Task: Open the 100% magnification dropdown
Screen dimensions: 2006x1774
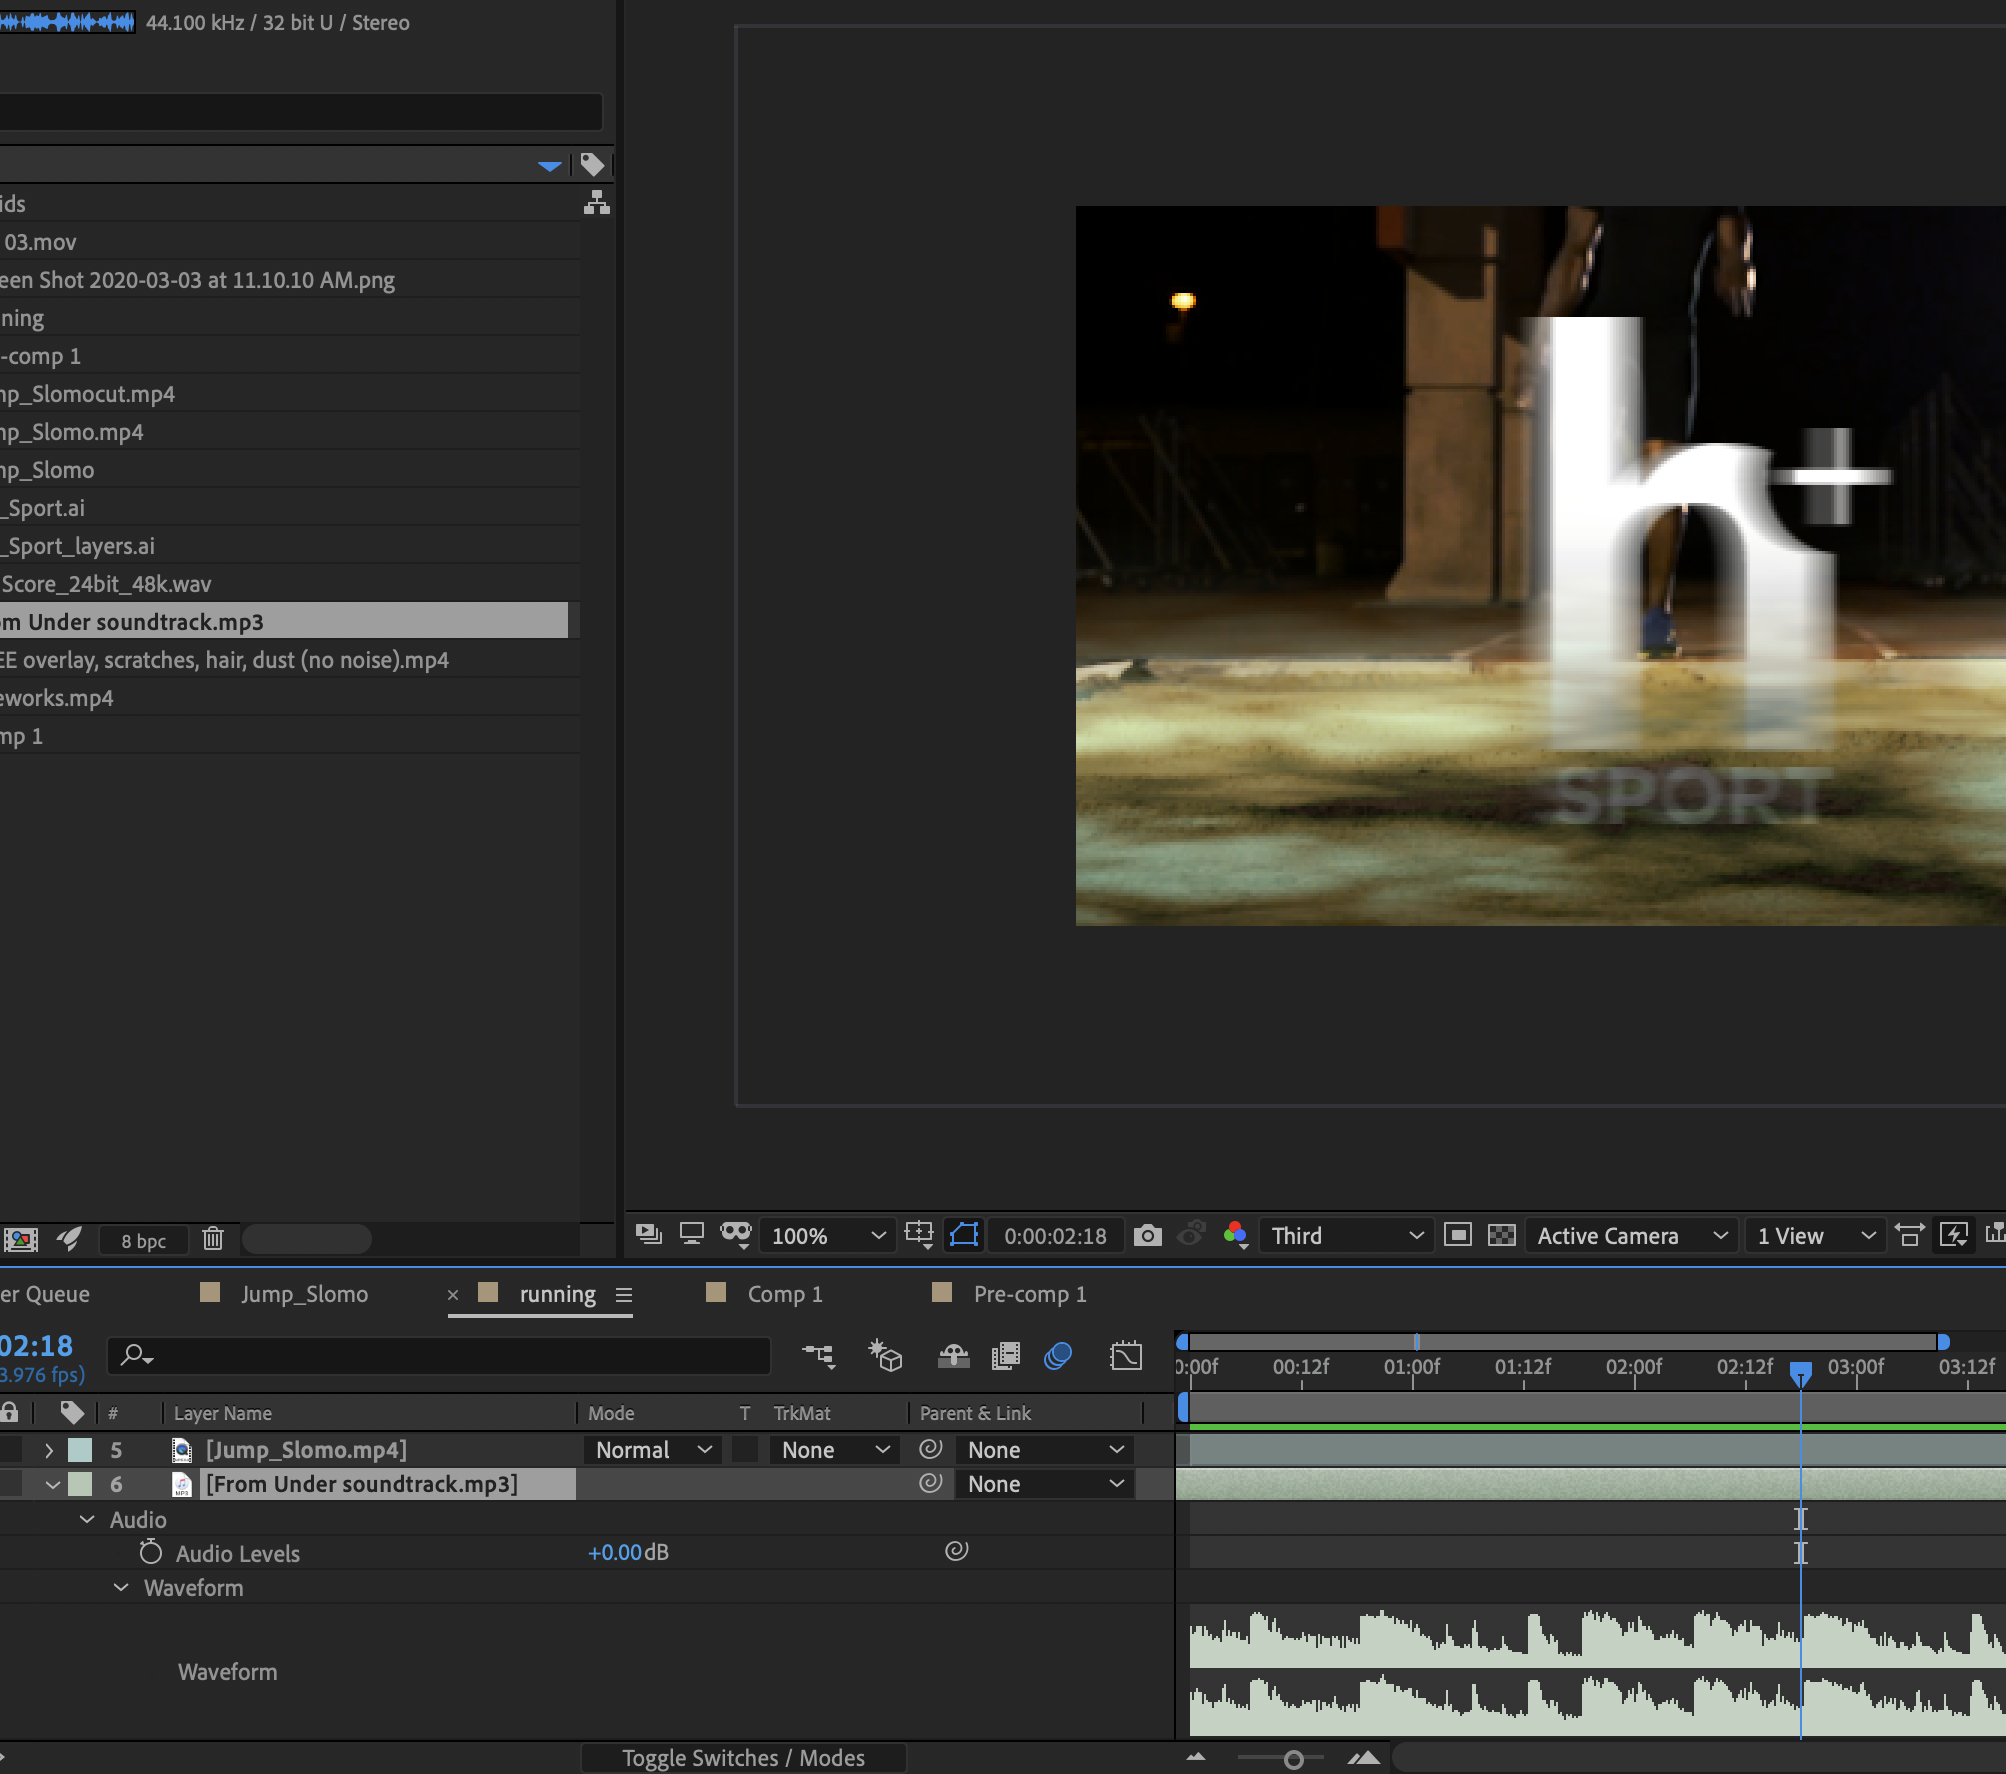Action: [x=827, y=1236]
